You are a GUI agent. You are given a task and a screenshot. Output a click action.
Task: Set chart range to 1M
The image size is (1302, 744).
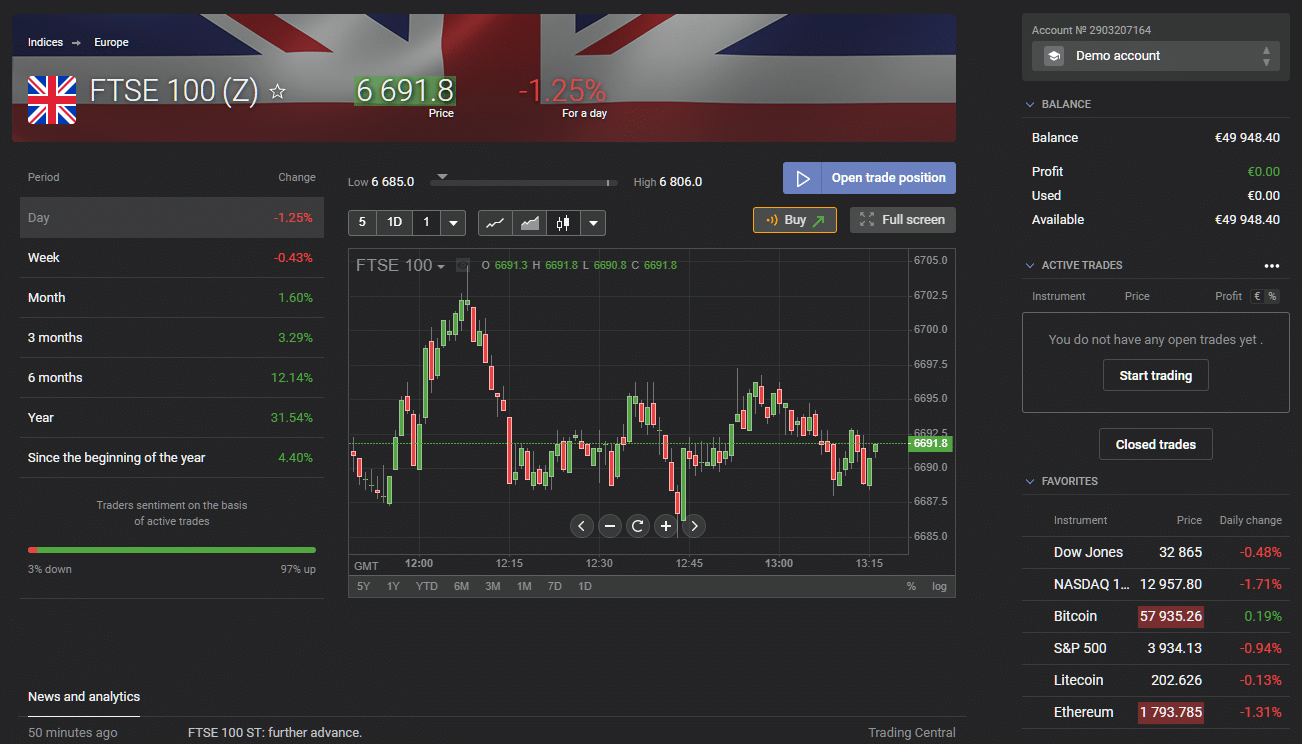524,586
